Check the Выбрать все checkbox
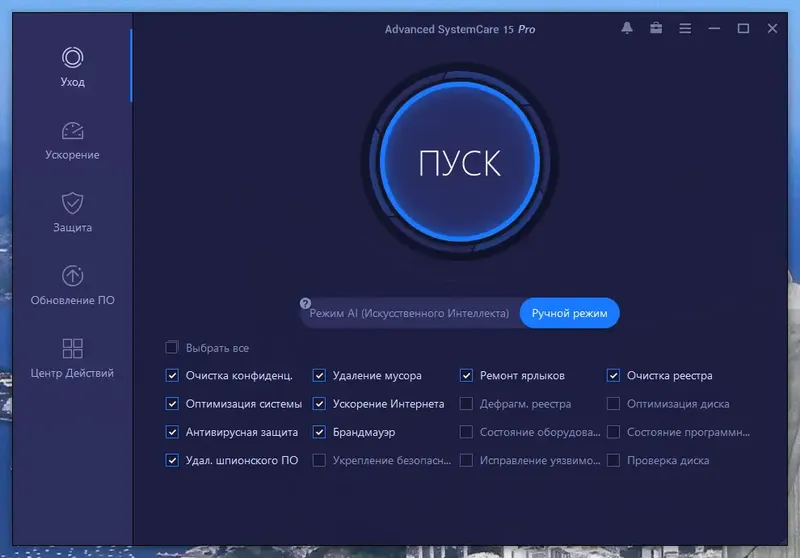800x558 pixels. [172, 347]
